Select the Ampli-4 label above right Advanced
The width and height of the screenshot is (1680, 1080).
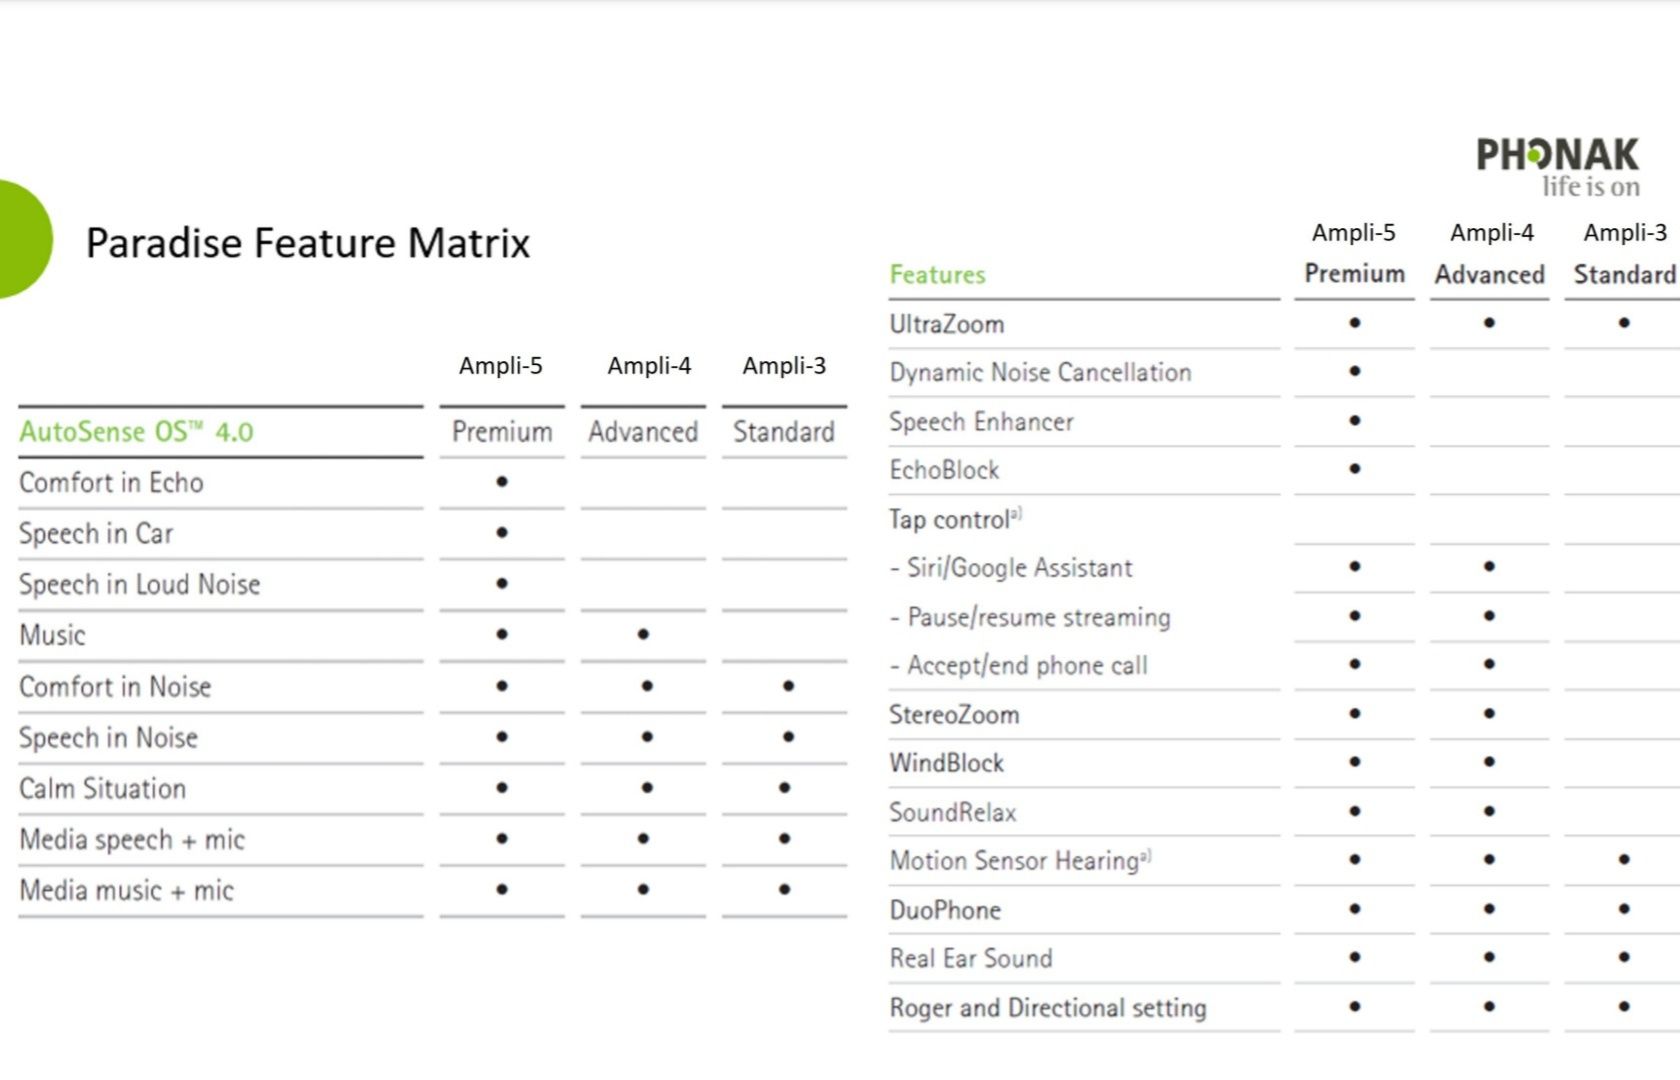coord(1492,233)
